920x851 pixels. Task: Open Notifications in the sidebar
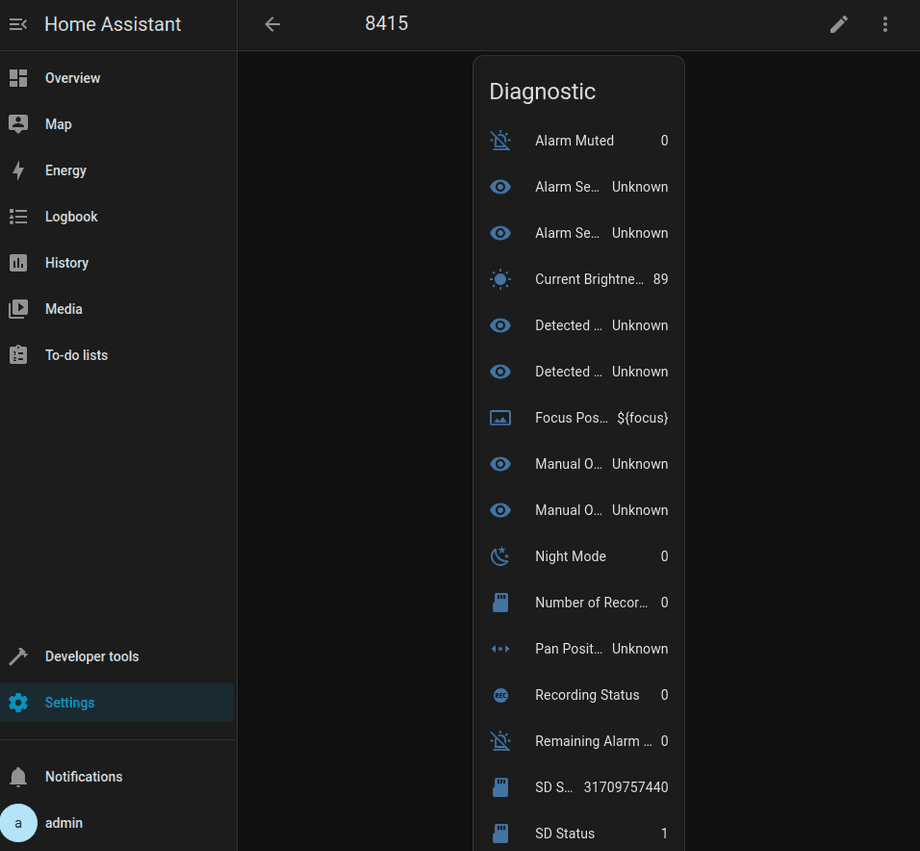tap(83, 776)
